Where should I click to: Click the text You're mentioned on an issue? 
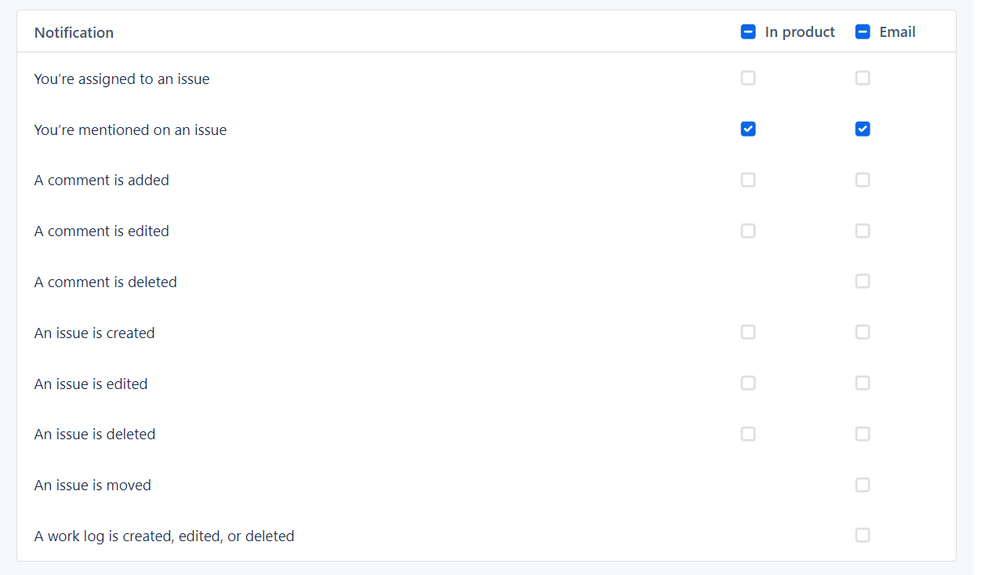coord(130,130)
